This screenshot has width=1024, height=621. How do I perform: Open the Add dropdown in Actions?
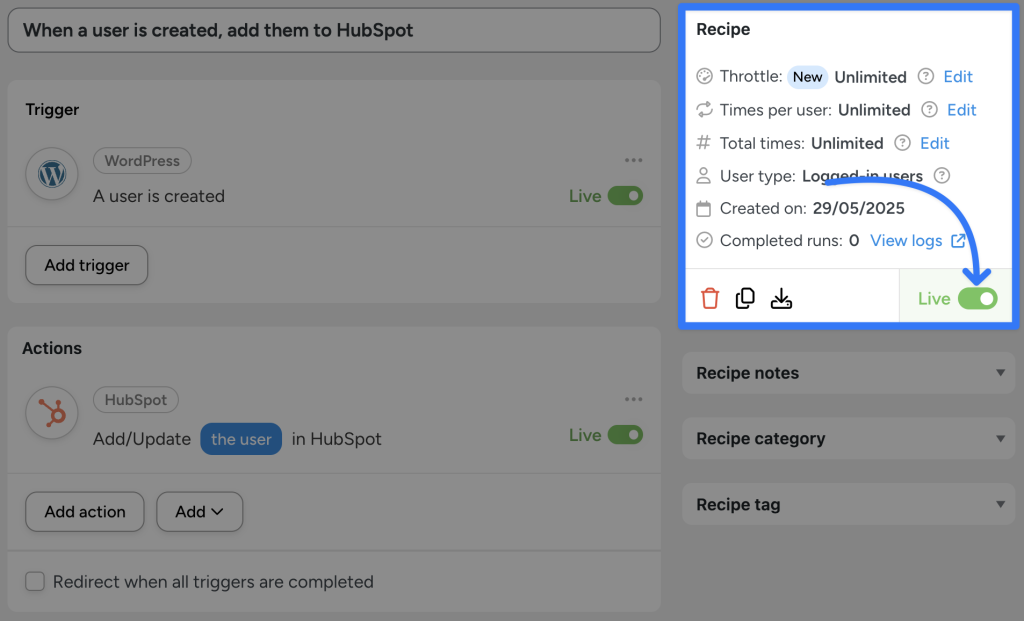point(199,511)
